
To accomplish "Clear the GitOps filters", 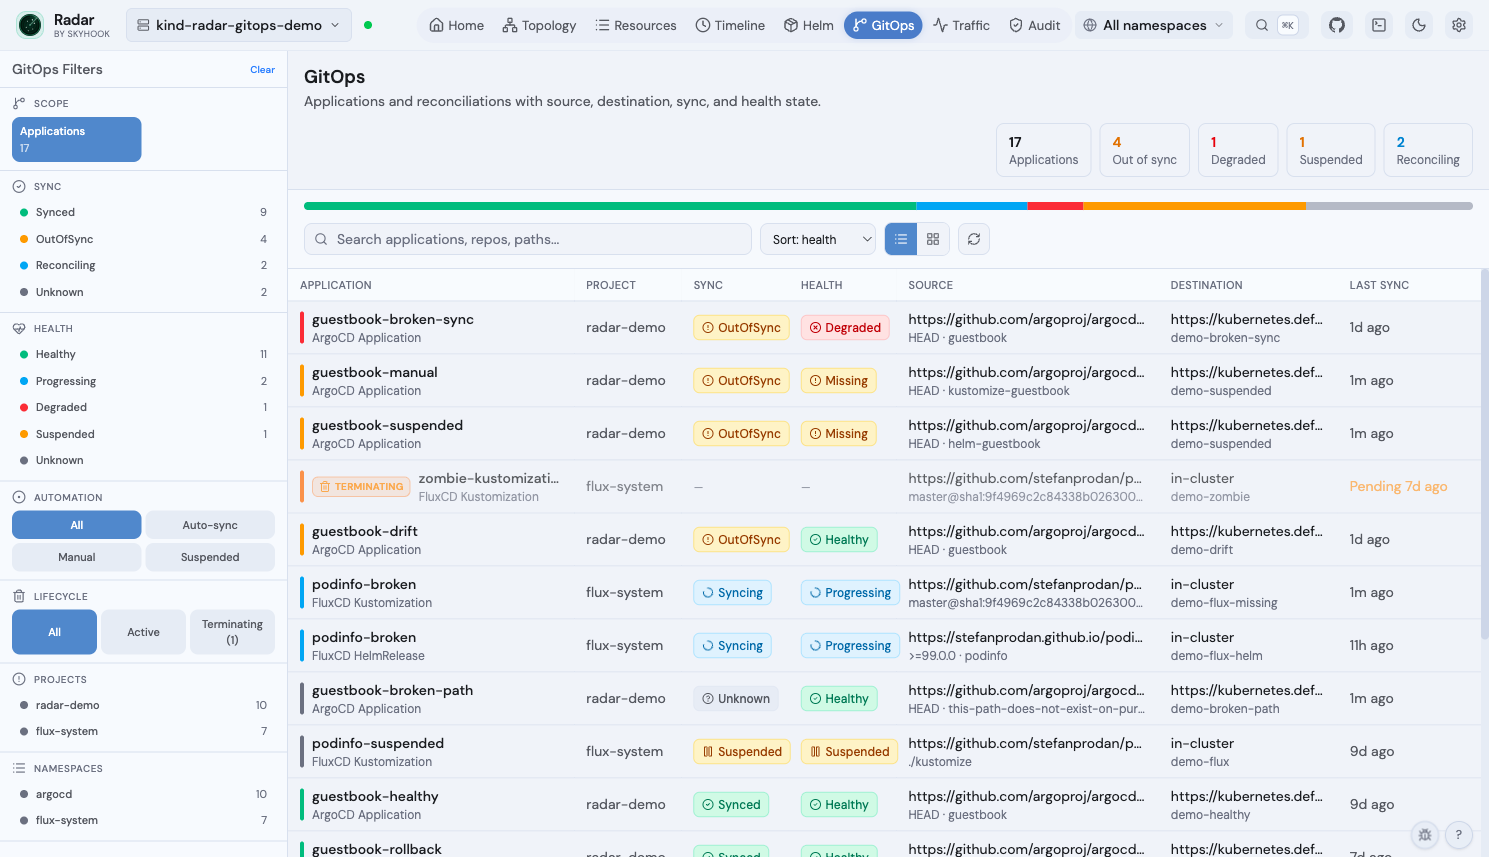I will click(x=262, y=70).
